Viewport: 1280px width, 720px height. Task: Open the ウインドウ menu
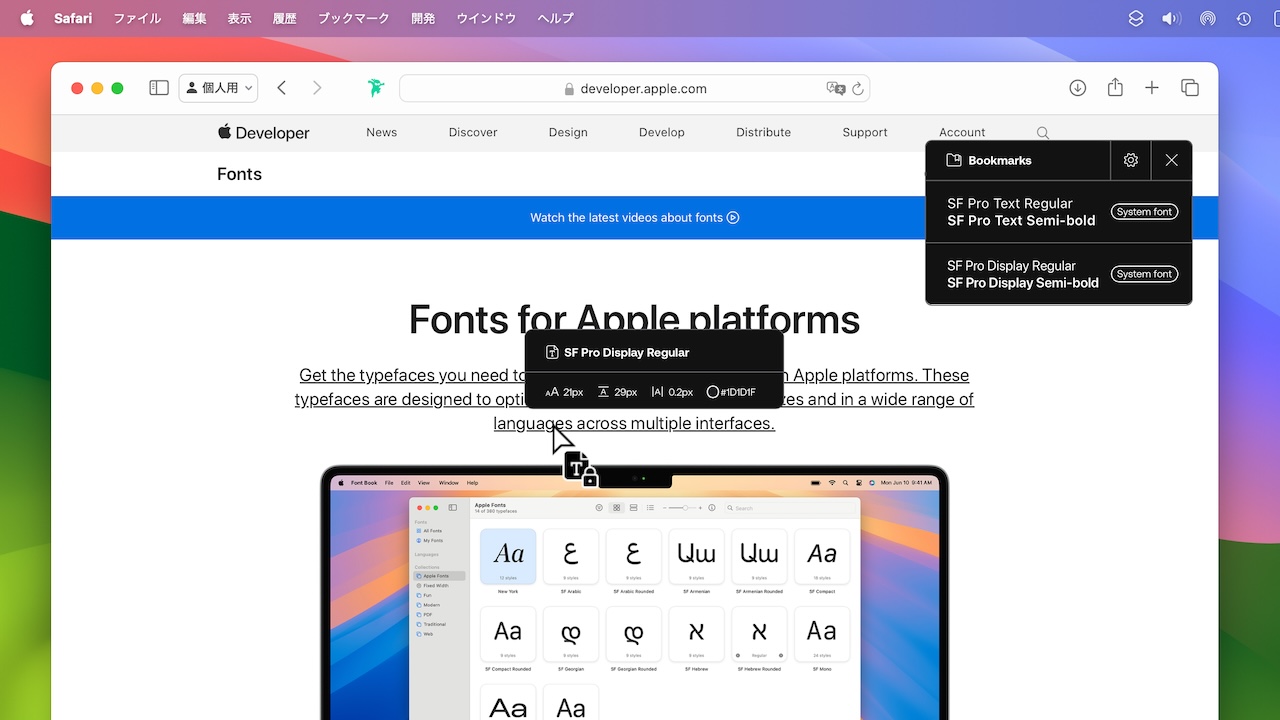click(486, 18)
